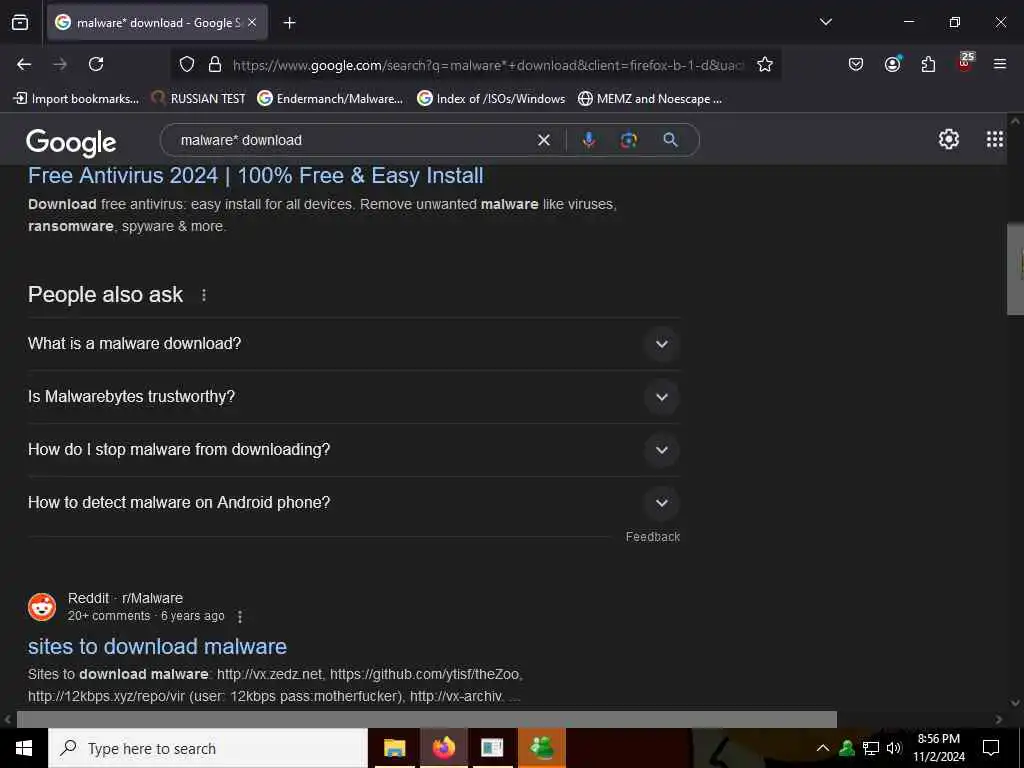1024x768 pixels.
Task: Open Free Antivirus 2024 ad link
Action: 256,176
